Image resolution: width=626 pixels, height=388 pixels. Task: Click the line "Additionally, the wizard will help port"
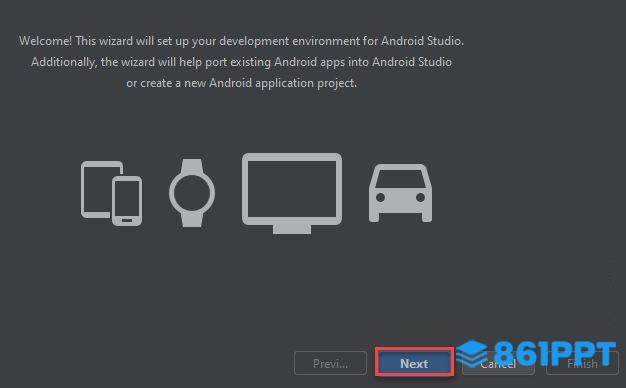pyautogui.click(x=242, y=62)
